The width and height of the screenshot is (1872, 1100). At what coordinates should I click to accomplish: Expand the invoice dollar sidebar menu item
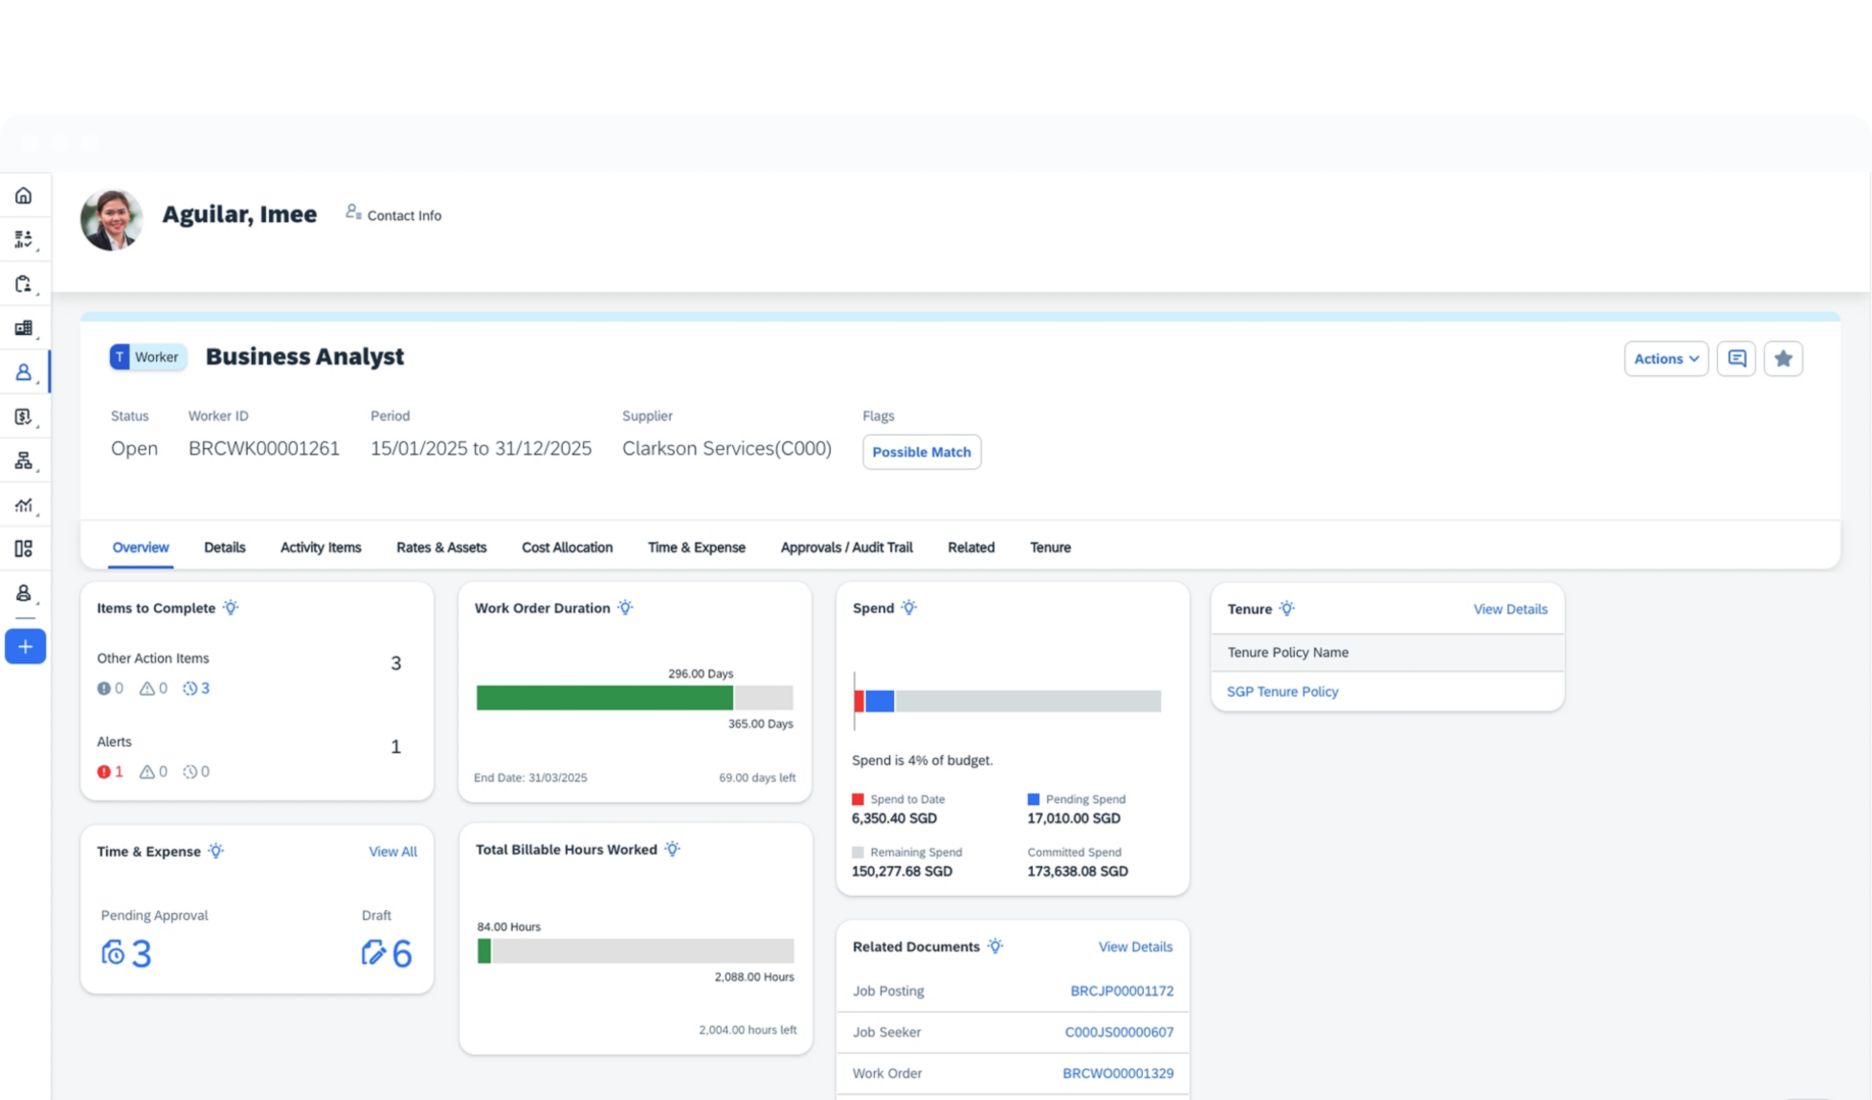23,417
